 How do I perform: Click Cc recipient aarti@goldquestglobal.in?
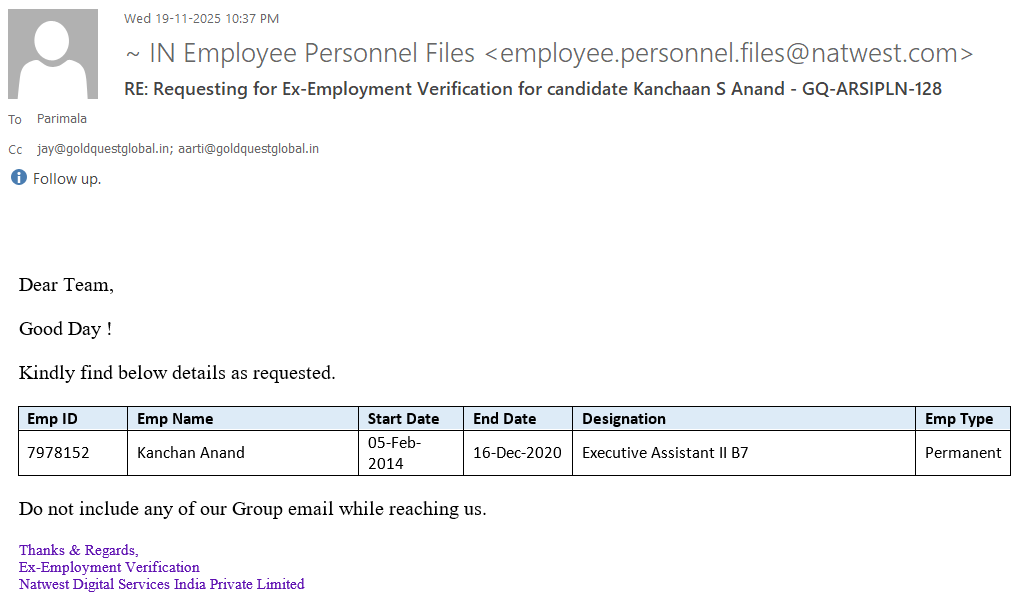coord(248,149)
